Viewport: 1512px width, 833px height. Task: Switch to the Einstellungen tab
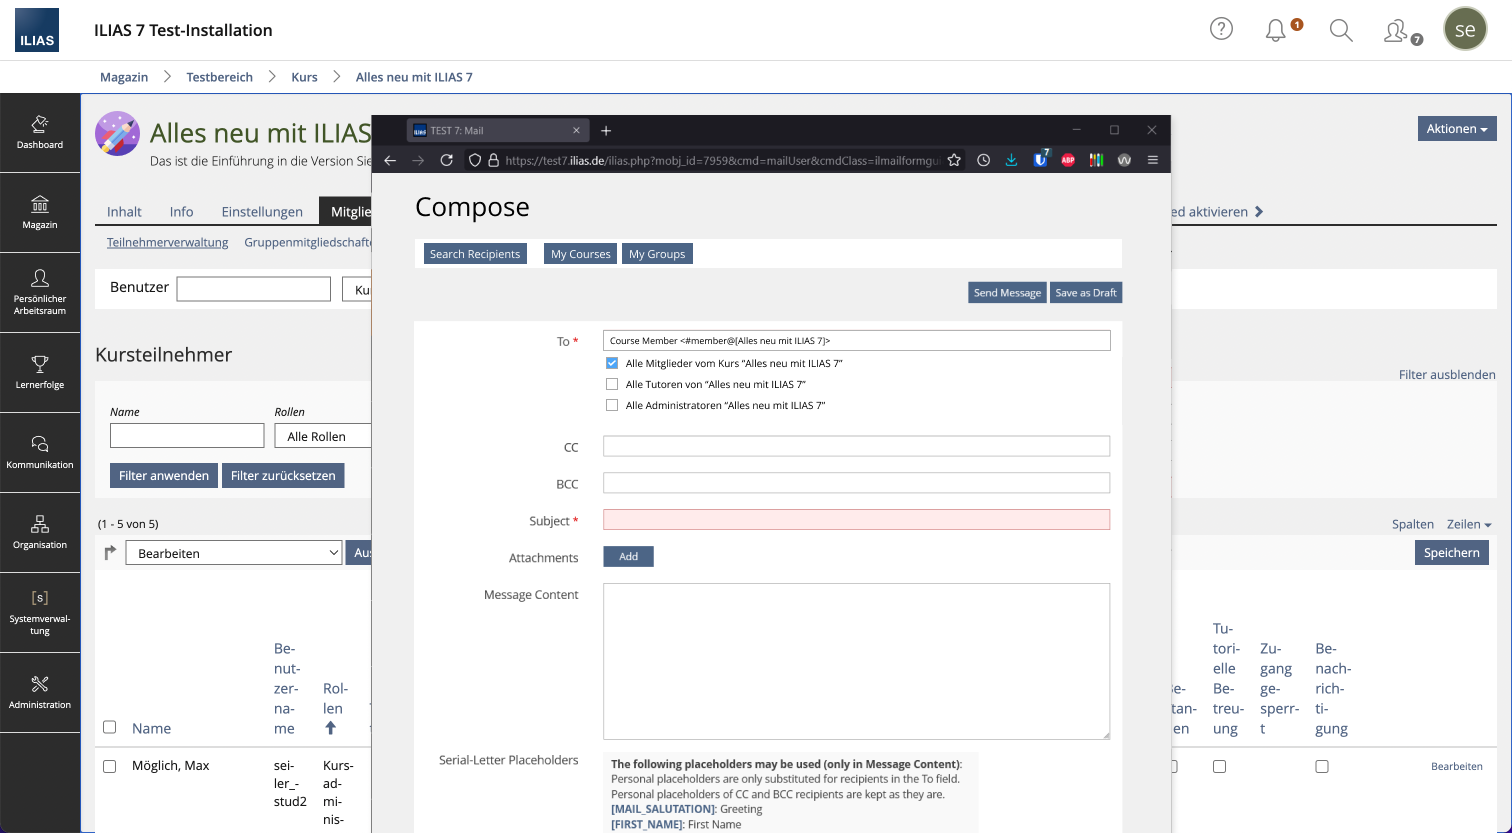262,212
